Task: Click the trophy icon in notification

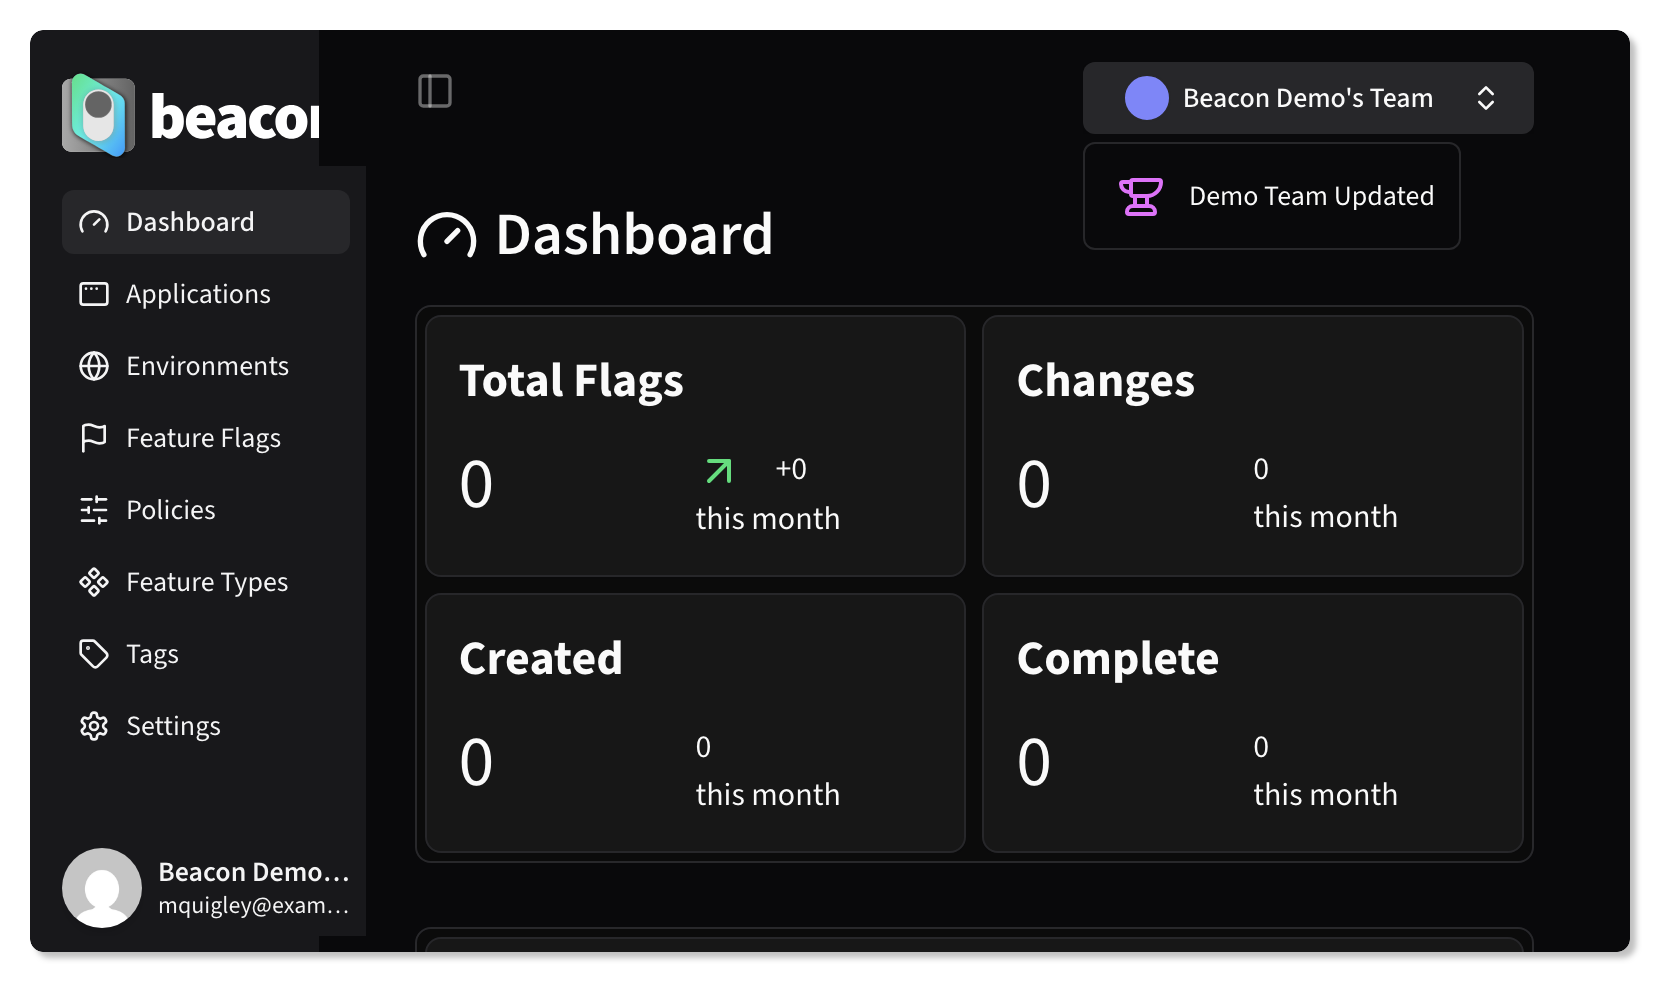Action: pos(1140,196)
